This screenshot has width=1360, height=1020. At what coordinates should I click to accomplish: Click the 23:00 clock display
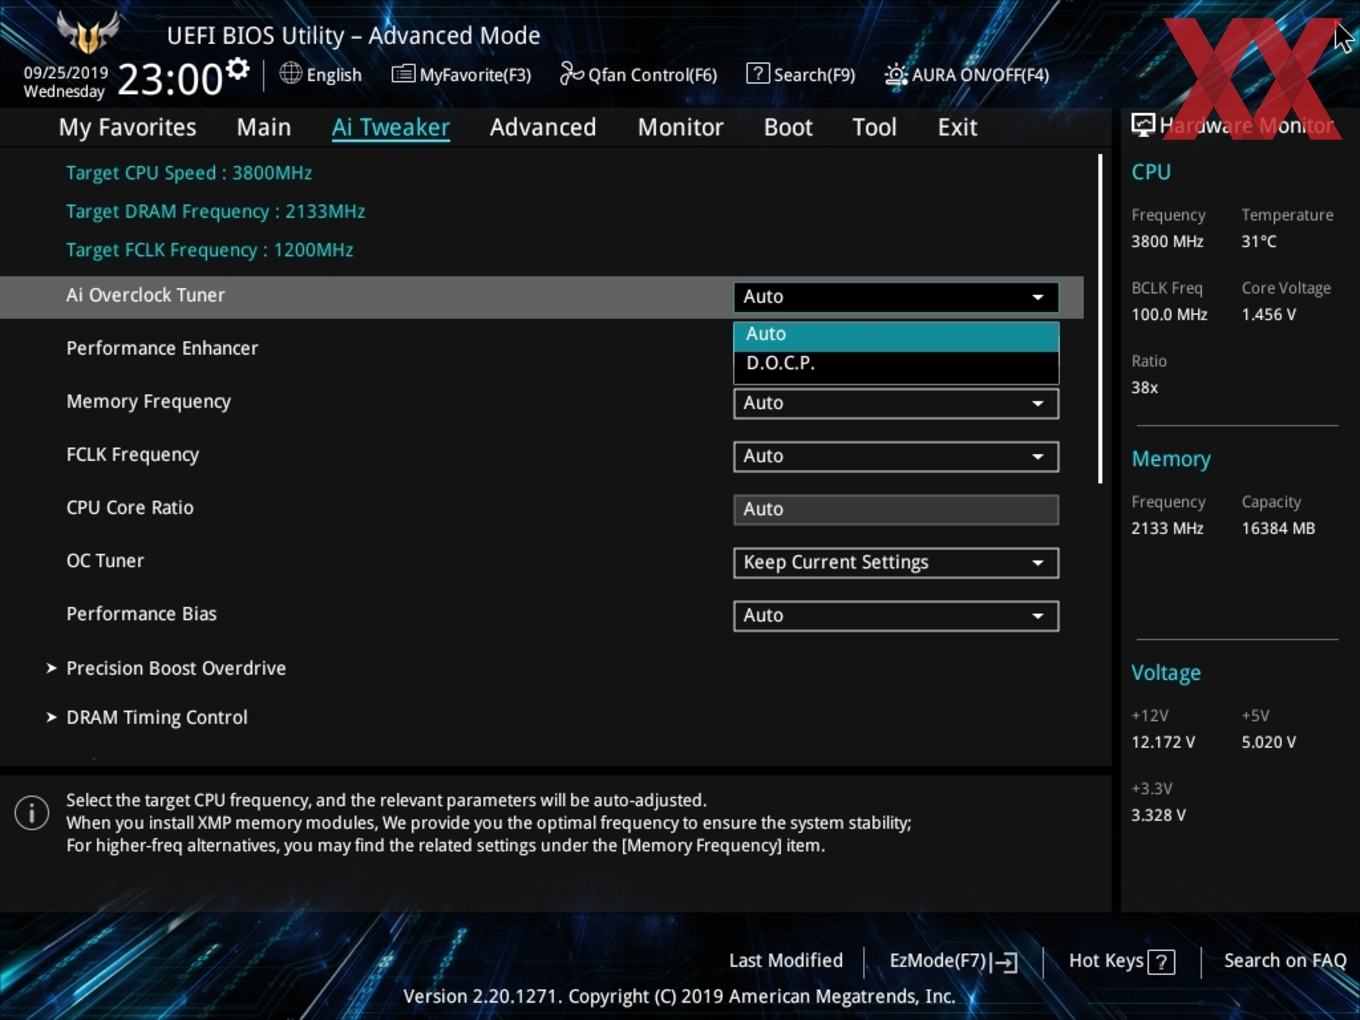(x=169, y=79)
